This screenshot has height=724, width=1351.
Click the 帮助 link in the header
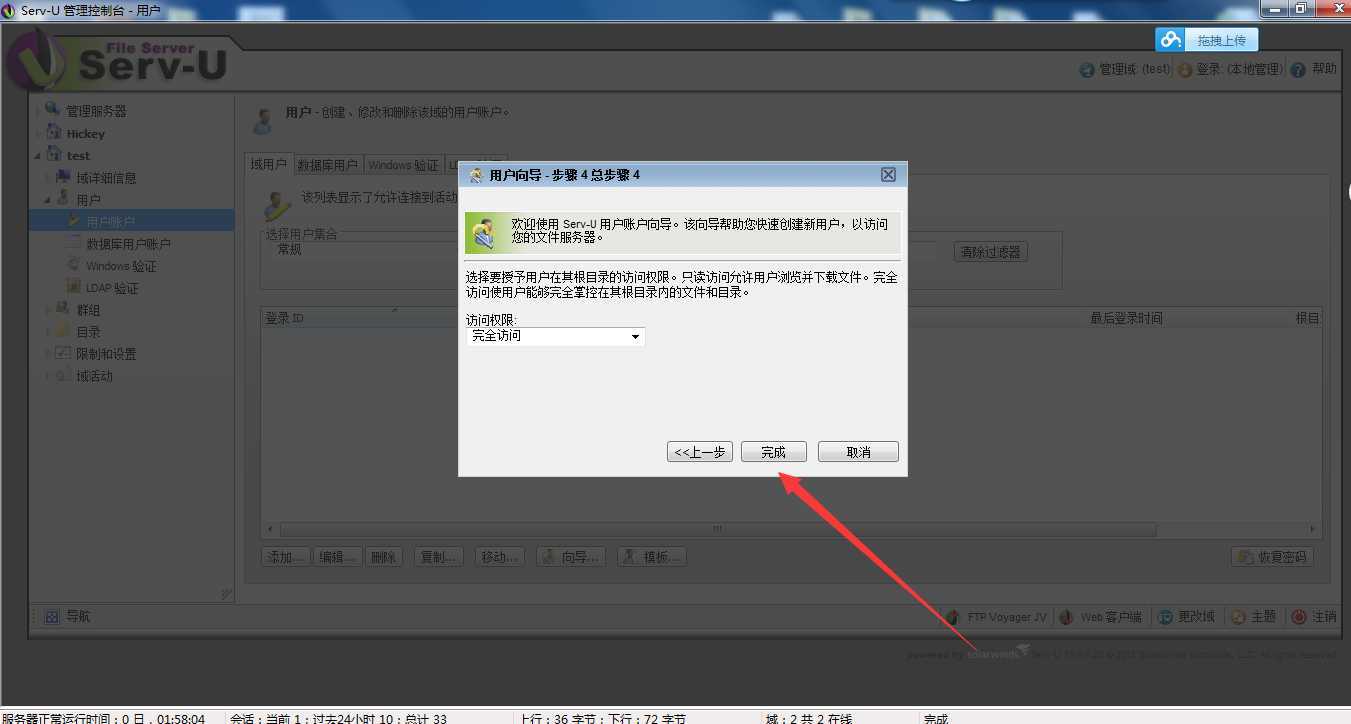(x=1324, y=69)
